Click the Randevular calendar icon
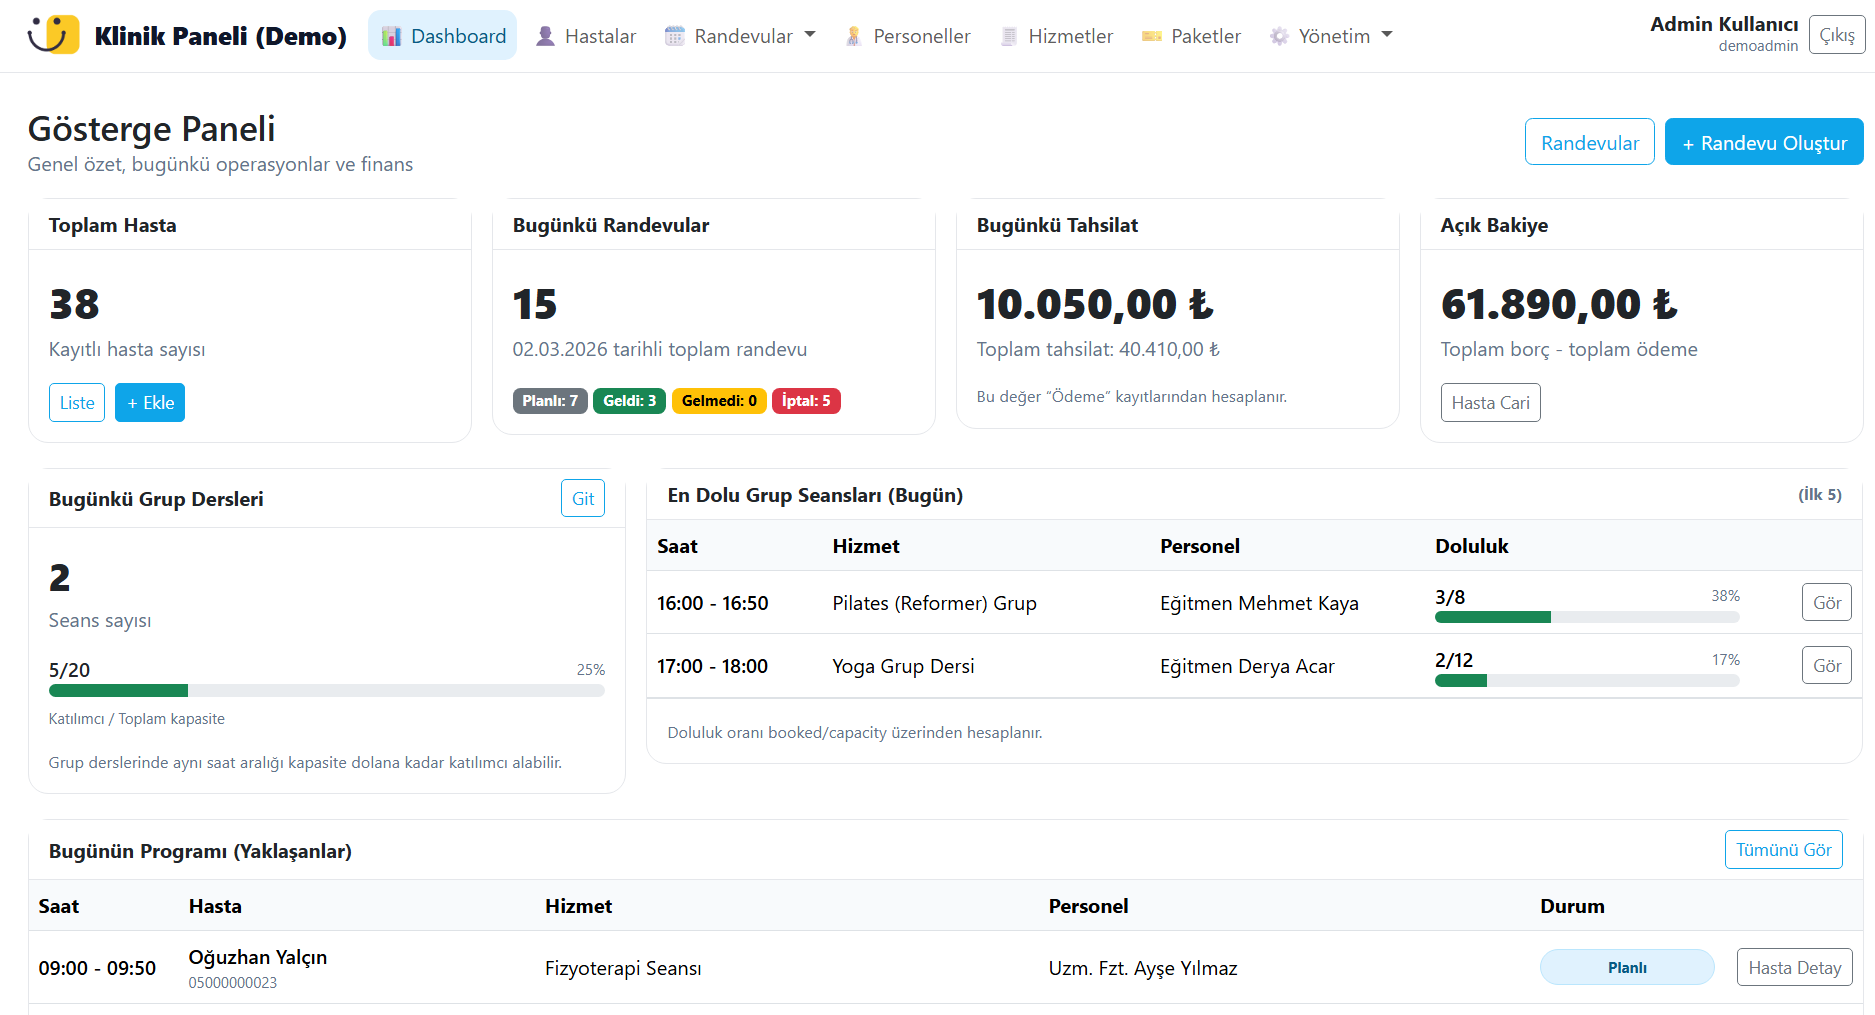Image resolution: width=1875 pixels, height=1015 pixels. [675, 36]
